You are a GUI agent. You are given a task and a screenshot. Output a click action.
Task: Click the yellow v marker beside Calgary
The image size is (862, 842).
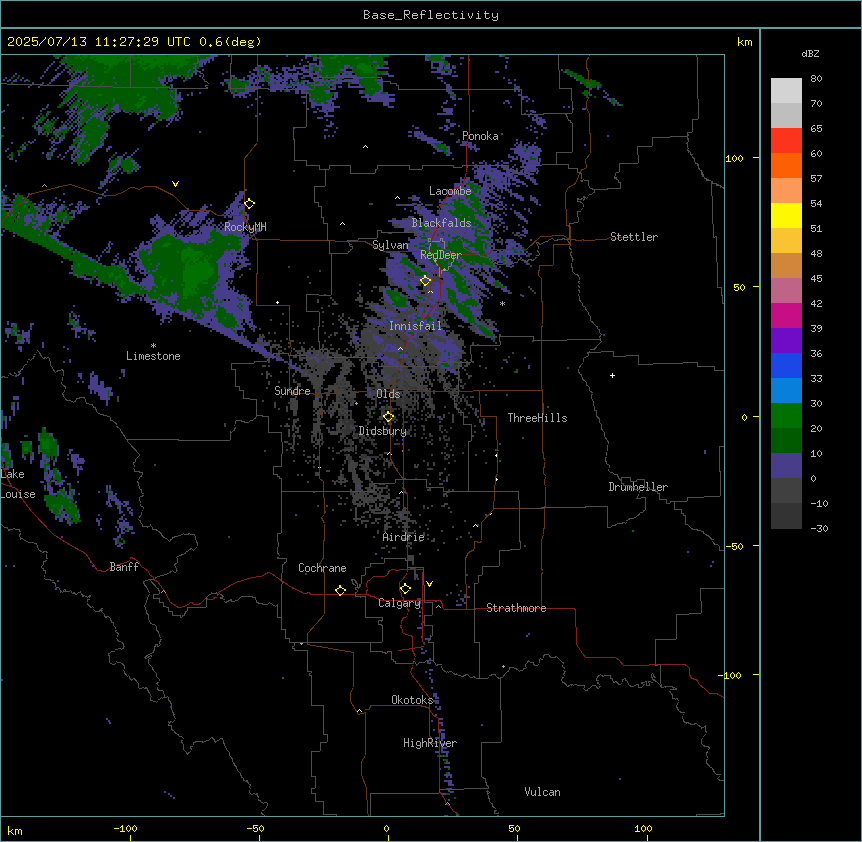429,584
